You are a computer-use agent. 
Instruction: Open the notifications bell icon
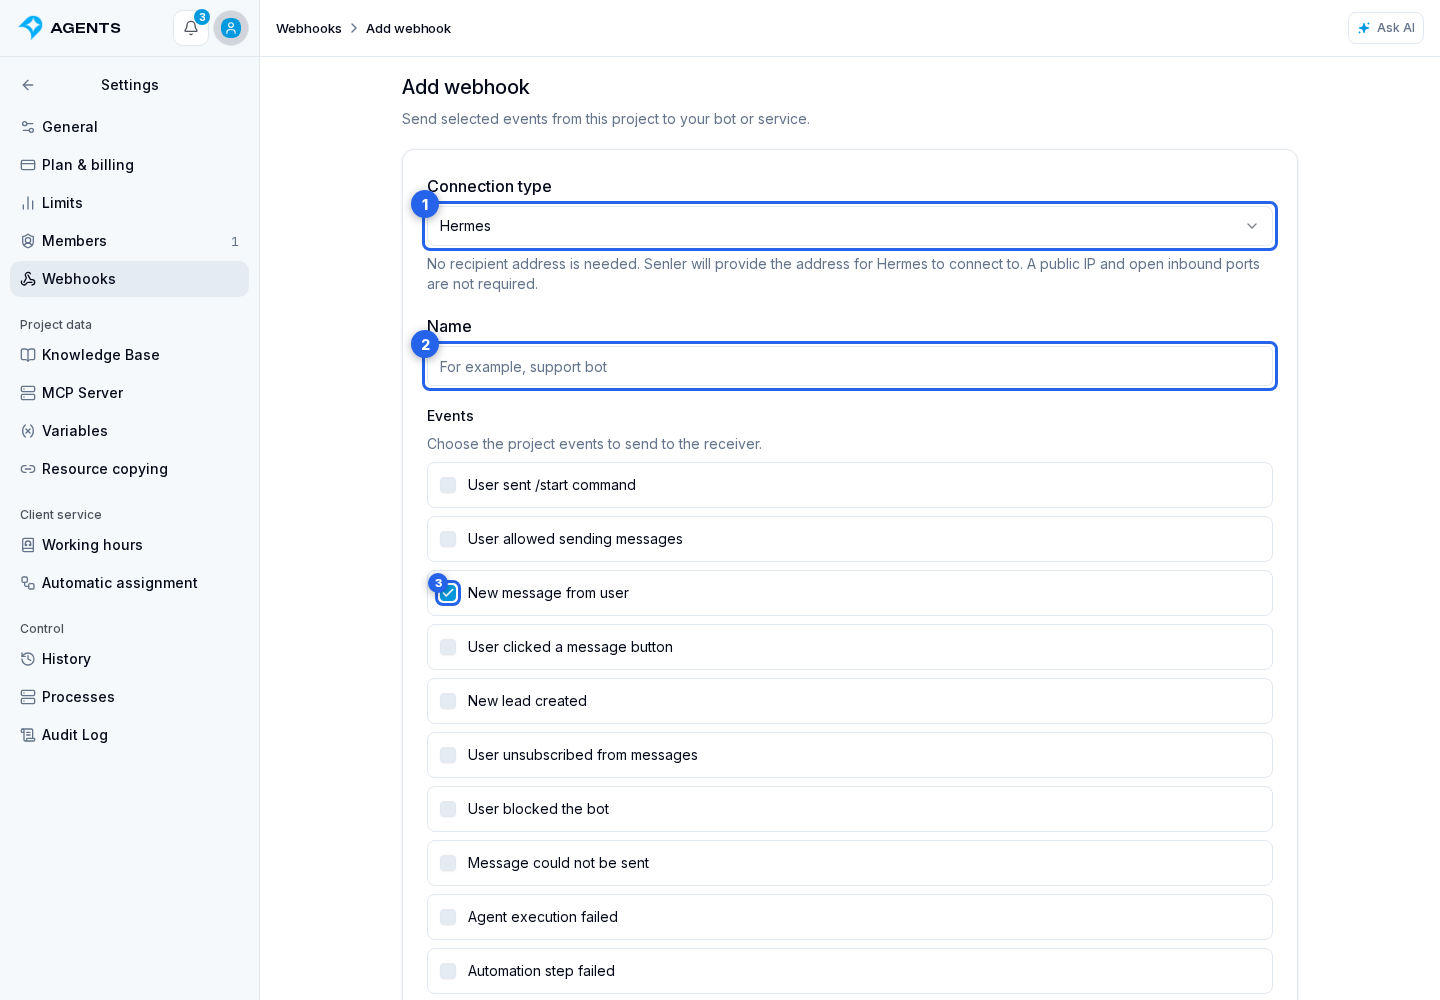191,28
